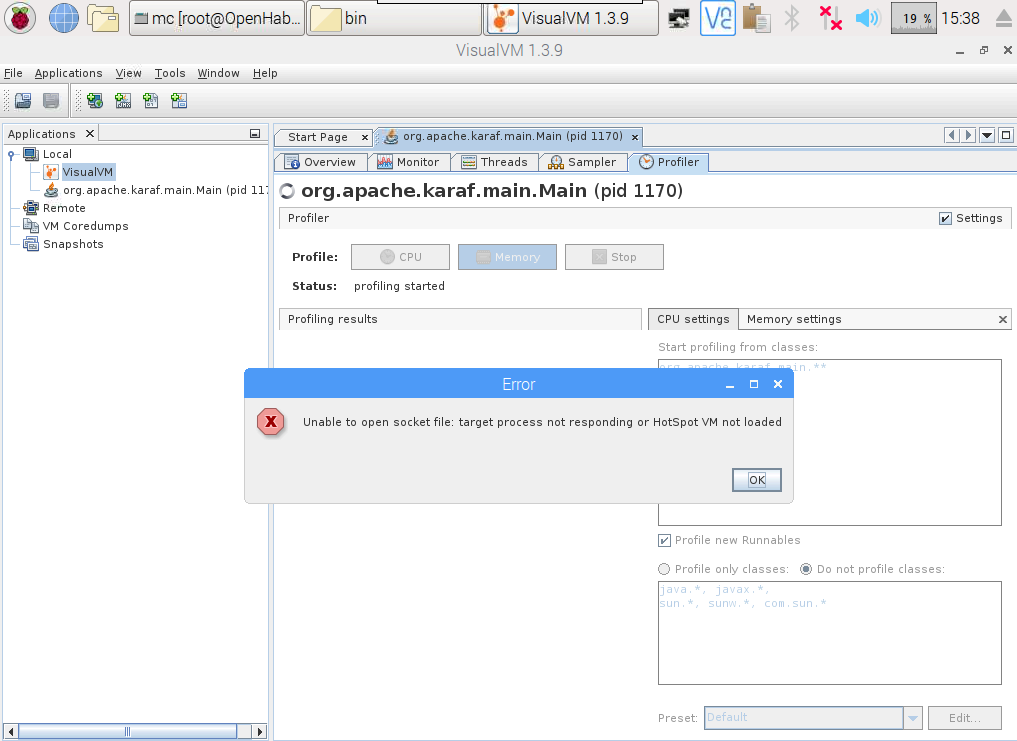
Task: Open the document list dropdown arrow
Action: (987, 135)
